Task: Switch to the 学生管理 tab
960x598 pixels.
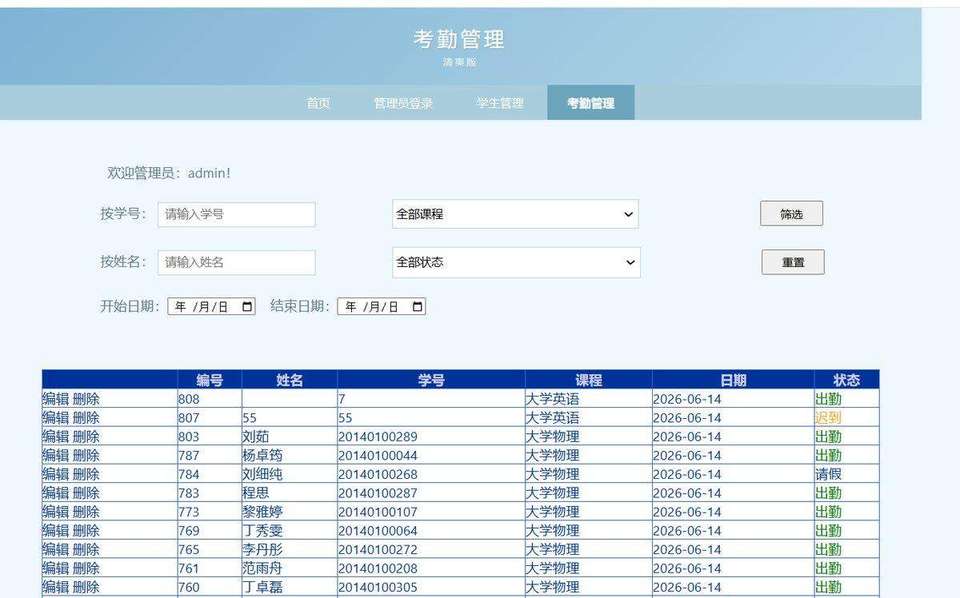Action: (x=500, y=103)
